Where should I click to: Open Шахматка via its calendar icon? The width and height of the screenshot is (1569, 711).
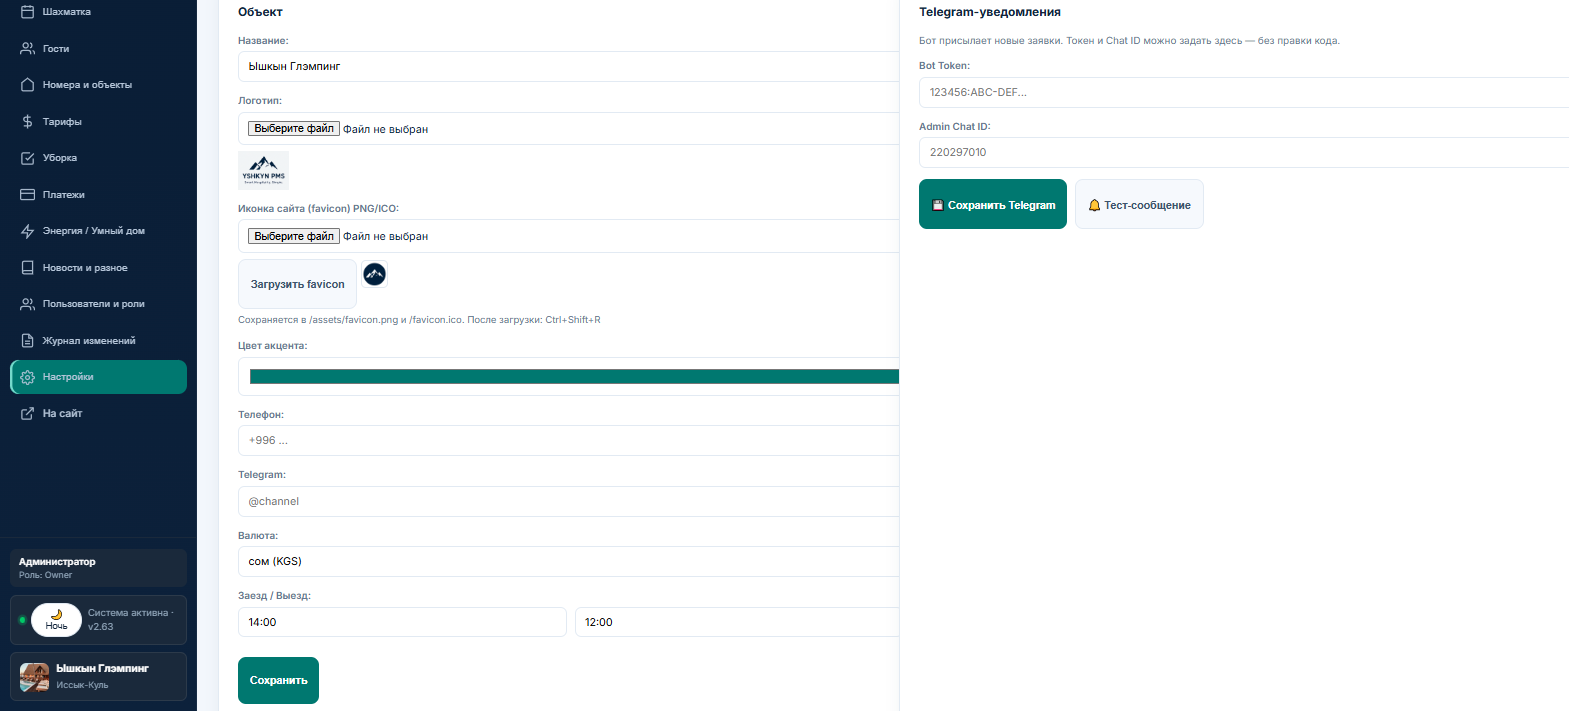coord(28,12)
